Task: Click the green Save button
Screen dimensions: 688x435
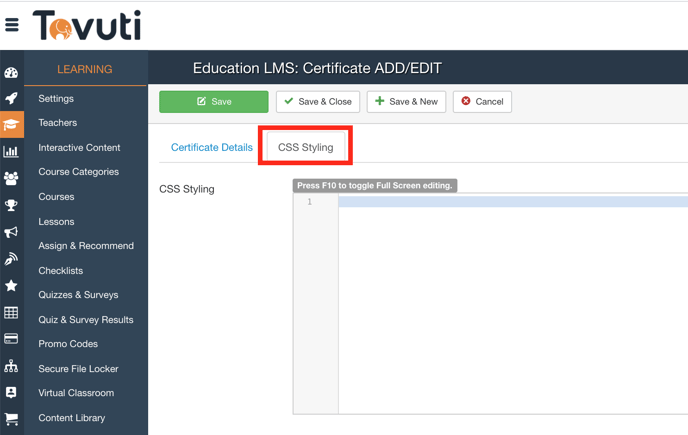Action: pyautogui.click(x=214, y=102)
